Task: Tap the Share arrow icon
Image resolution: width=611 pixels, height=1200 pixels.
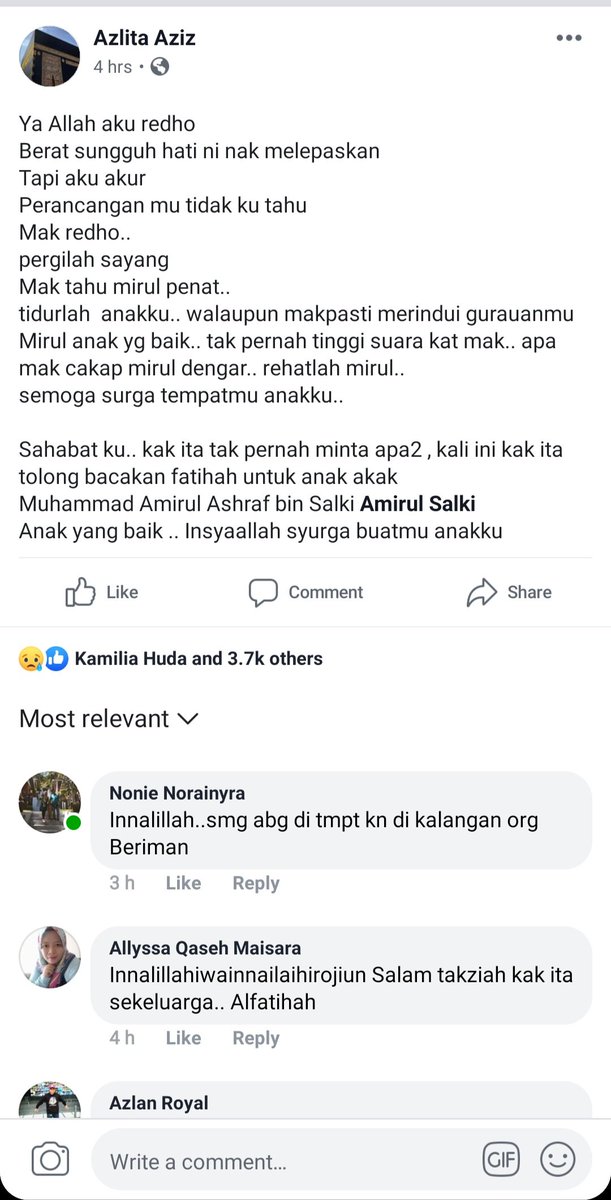Action: [482, 593]
